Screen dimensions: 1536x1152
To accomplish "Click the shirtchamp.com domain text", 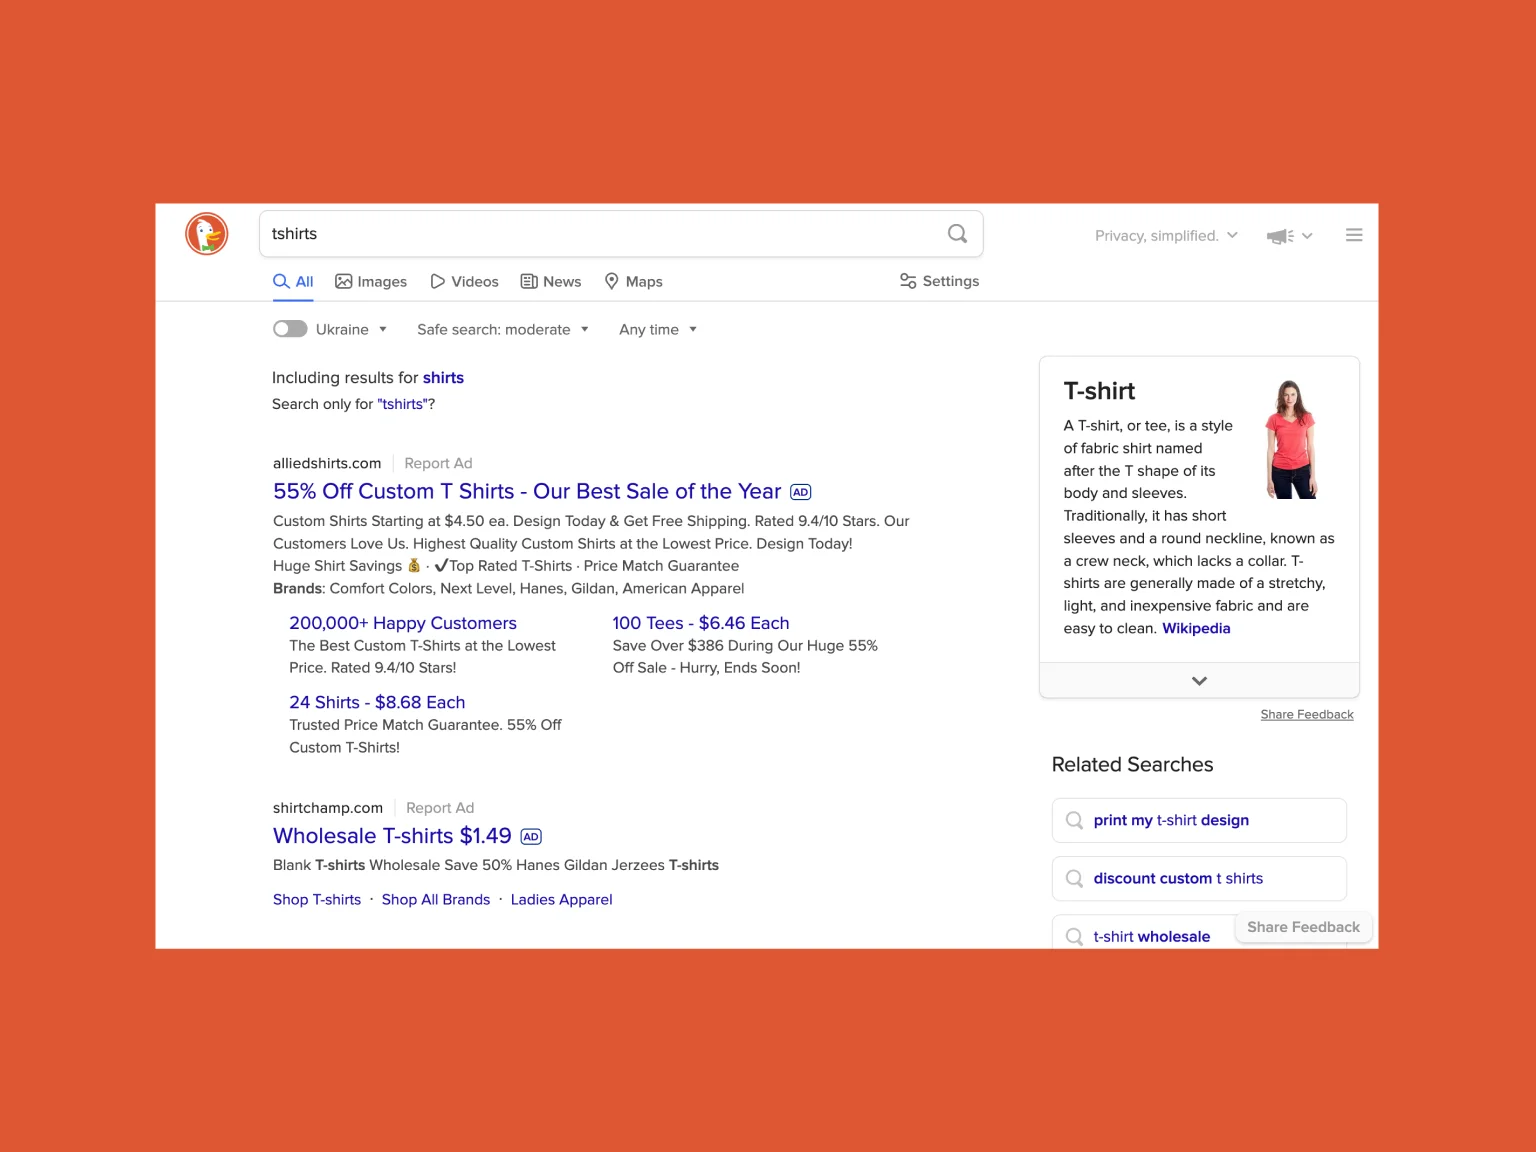I will coord(328,808).
